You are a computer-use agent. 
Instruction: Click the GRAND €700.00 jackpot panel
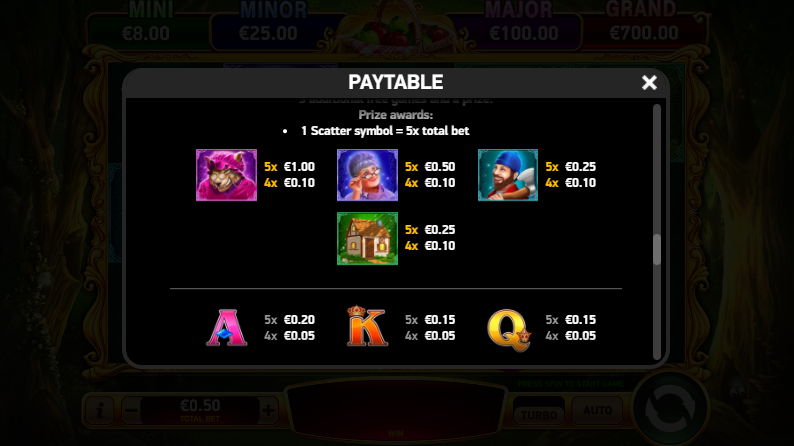[644, 26]
